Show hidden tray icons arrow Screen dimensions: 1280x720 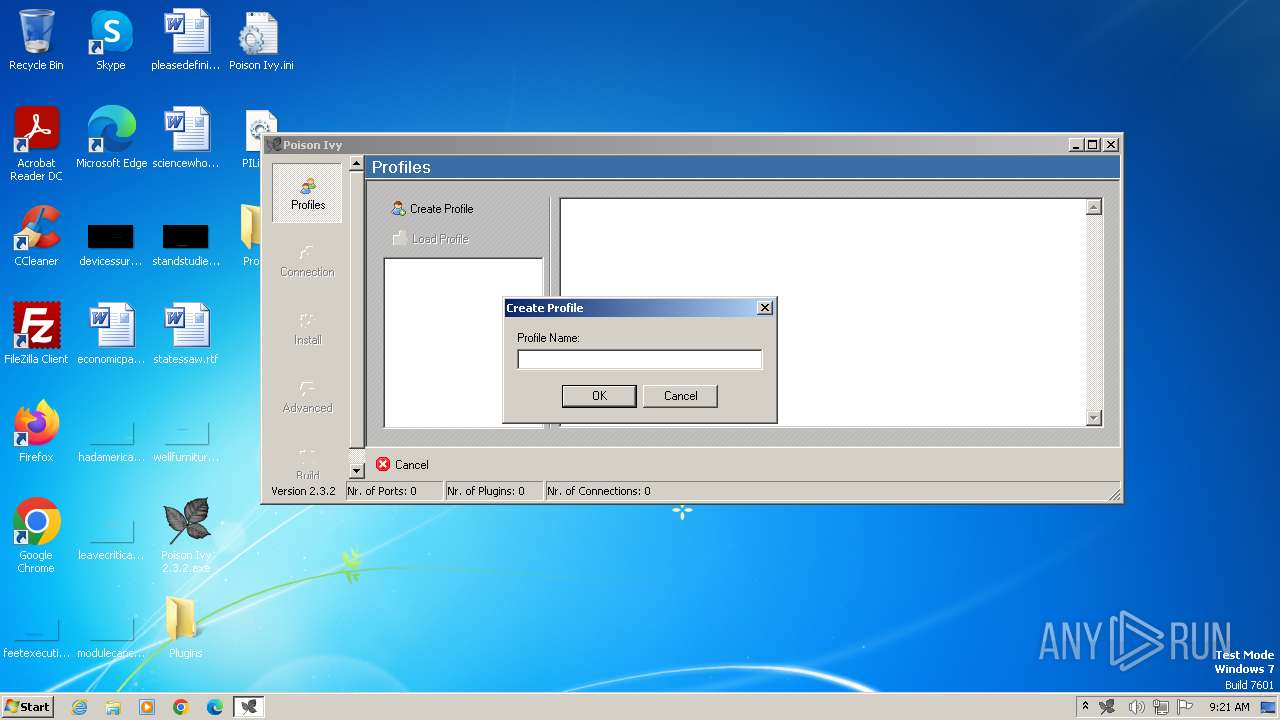(x=1085, y=707)
